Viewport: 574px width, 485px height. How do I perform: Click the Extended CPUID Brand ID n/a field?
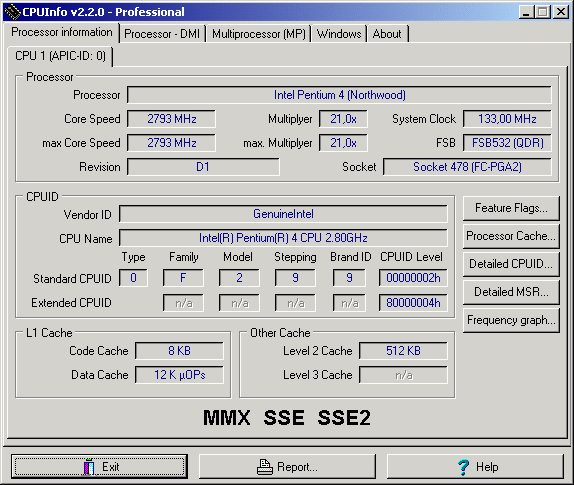[x=349, y=303]
